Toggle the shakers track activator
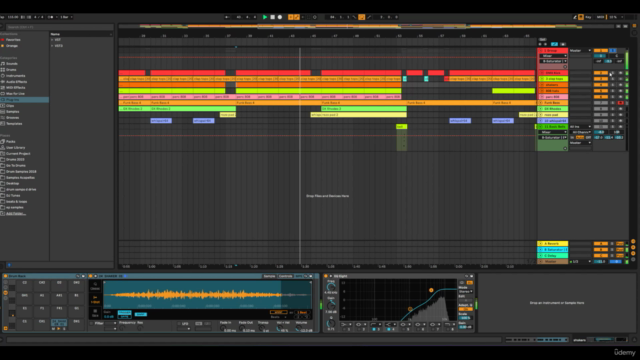This screenshot has width=640, height=360. pos(600,85)
